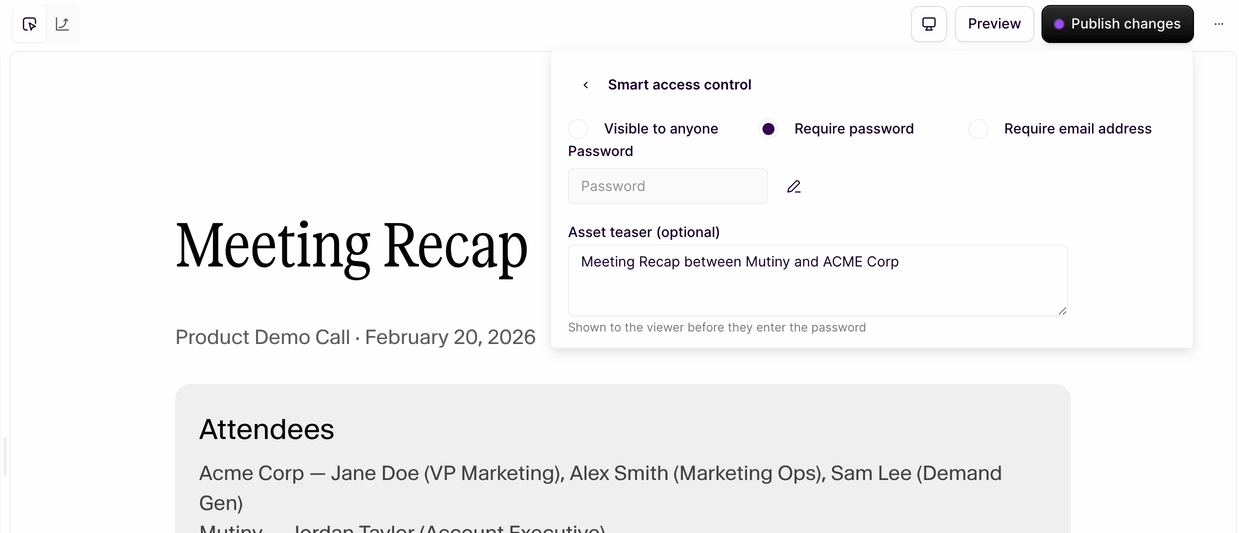1239x533 pixels.
Task: Click the Attendees section heading
Action: [266, 429]
